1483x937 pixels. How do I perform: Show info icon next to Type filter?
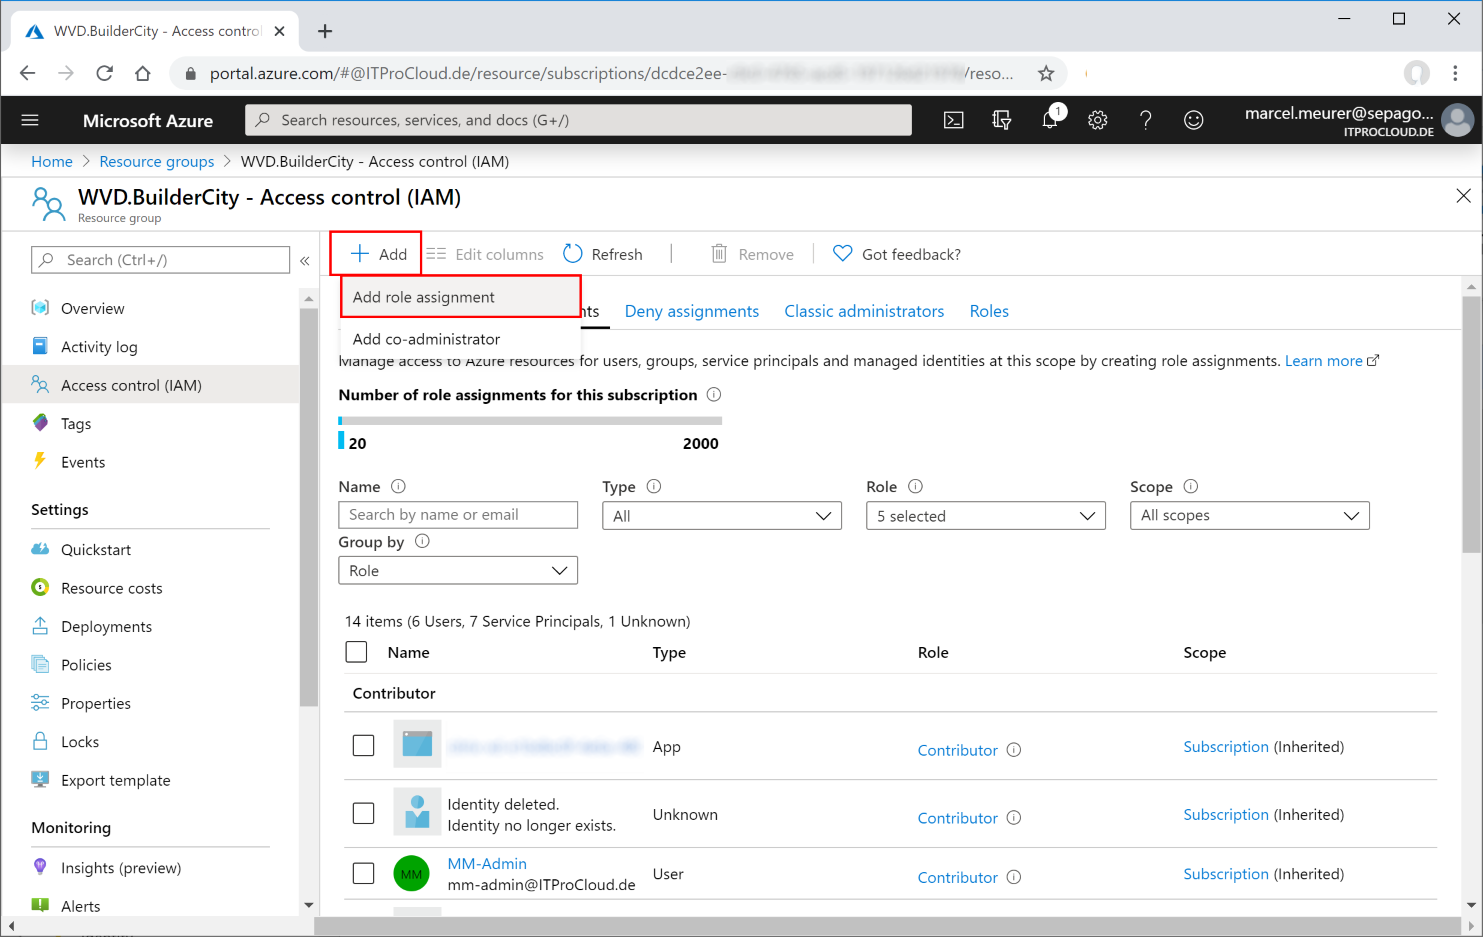coord(654,487)
